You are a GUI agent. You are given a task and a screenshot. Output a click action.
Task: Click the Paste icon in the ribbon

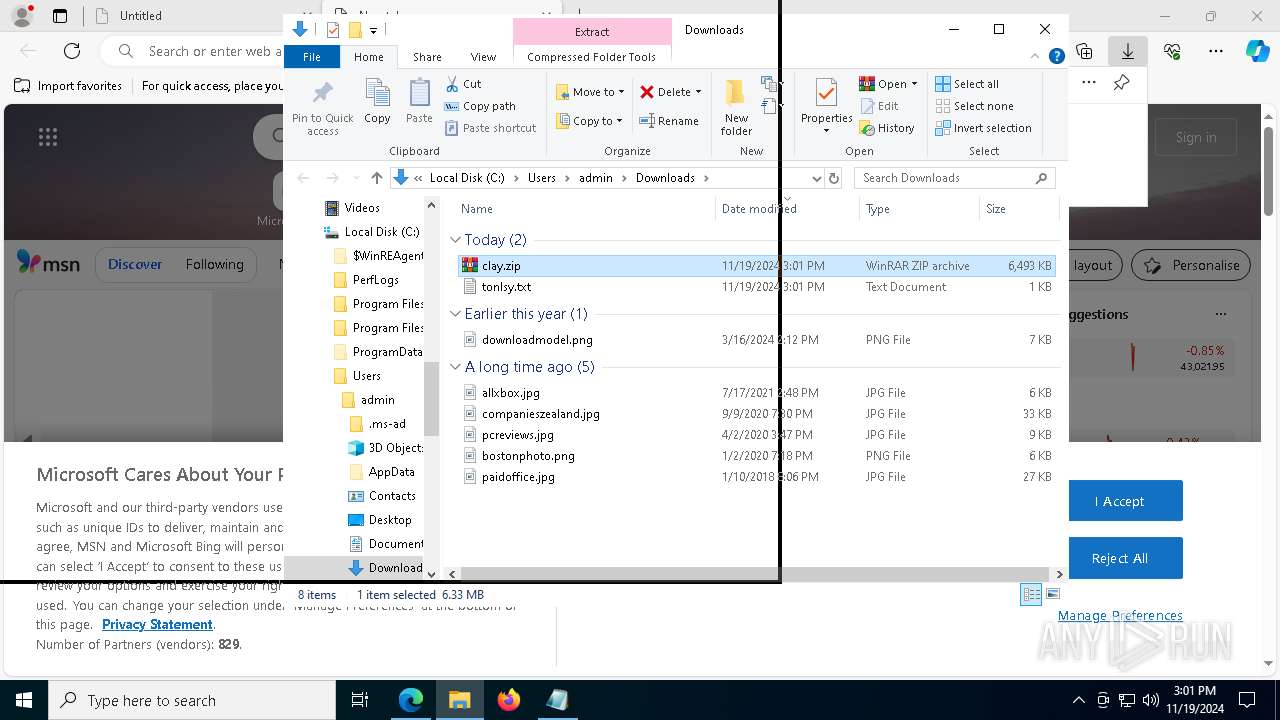pyautogui.click(x=419, y=101)
